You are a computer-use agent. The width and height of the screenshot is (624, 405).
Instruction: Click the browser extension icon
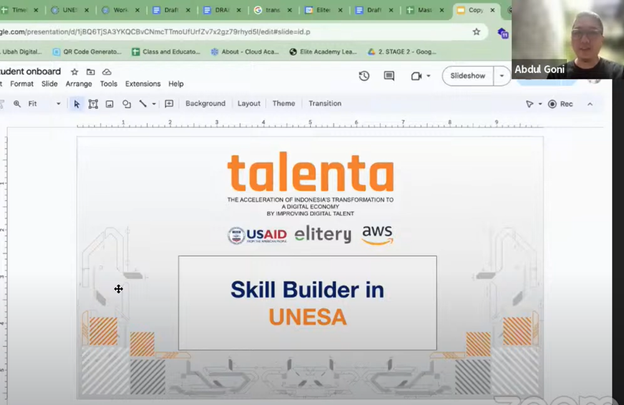pyautogui.click(x=503, y=33)
